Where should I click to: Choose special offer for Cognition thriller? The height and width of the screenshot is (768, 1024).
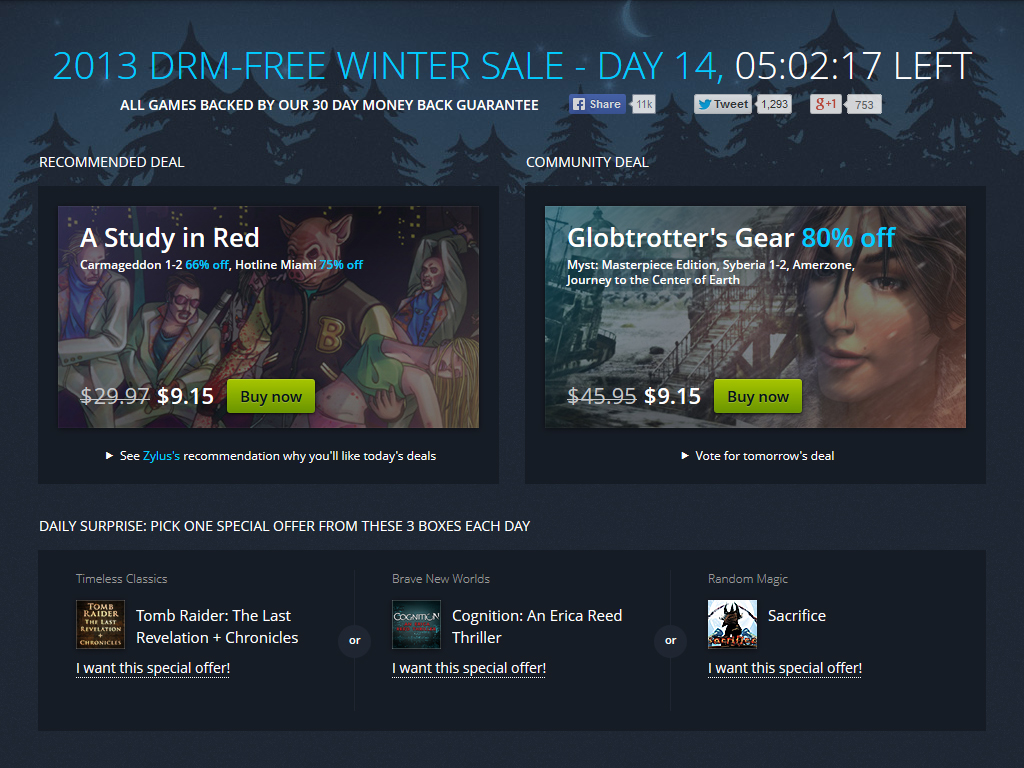click(x=469, y=668)
